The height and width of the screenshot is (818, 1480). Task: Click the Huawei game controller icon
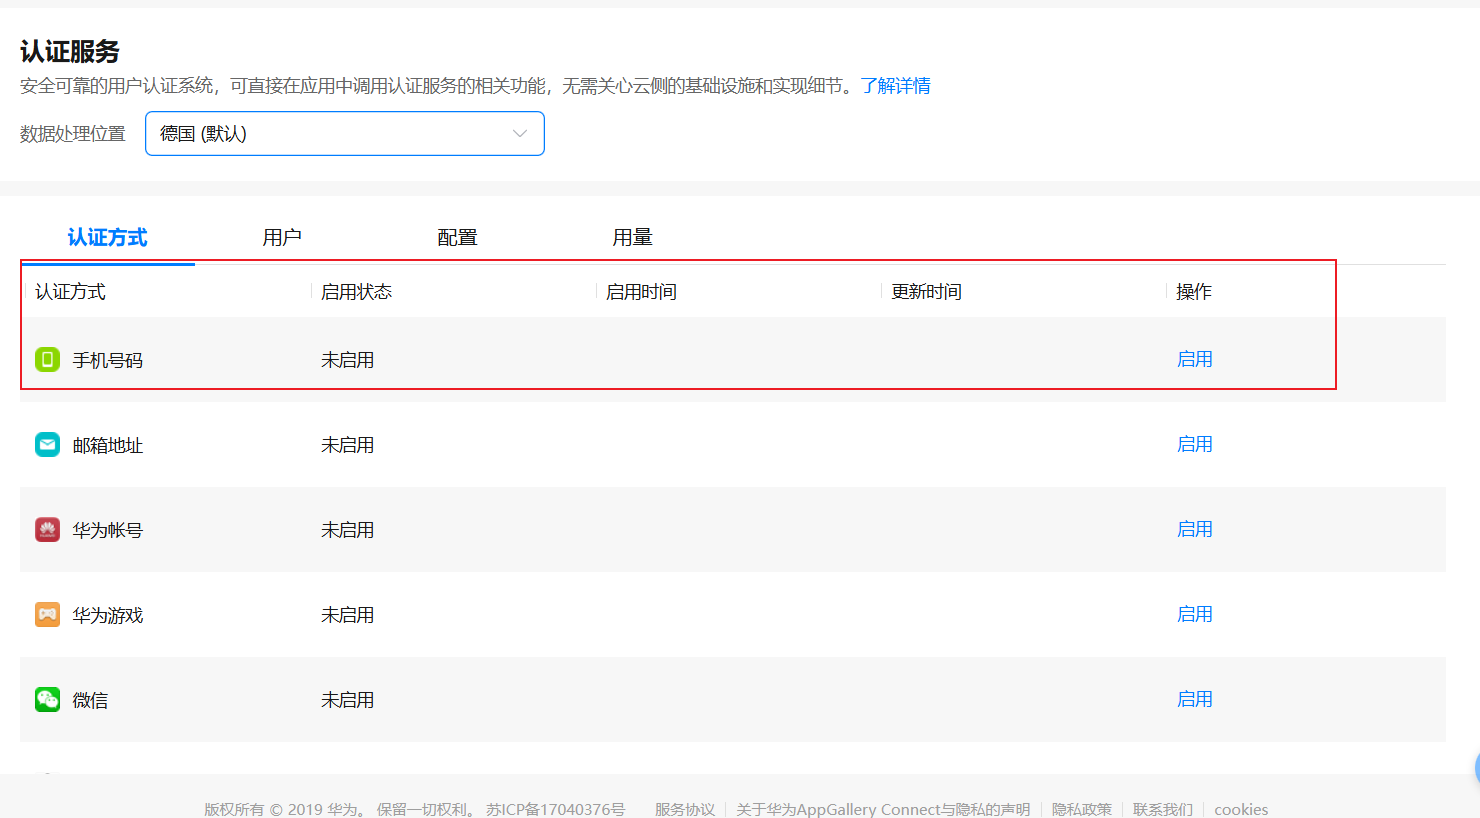(47, 614)
